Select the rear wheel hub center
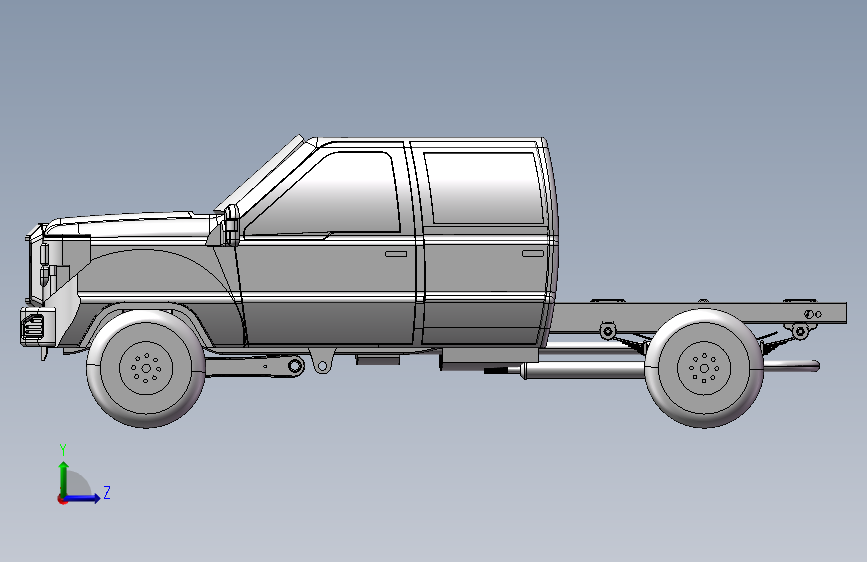The height and width of the screenshot is (562, 867). pos(704,368)
